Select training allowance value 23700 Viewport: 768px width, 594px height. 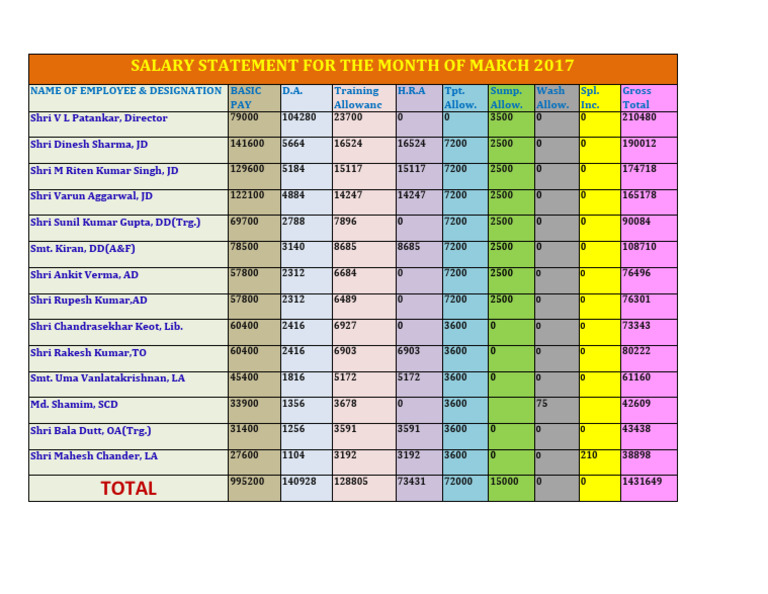click(348, 117)
